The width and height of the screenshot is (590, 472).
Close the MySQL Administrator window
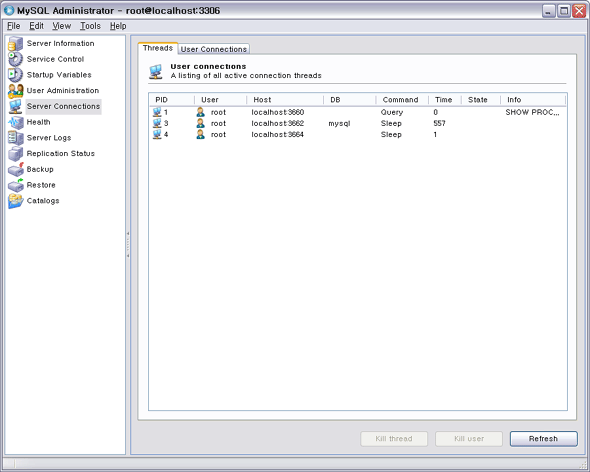pos(579,11)
